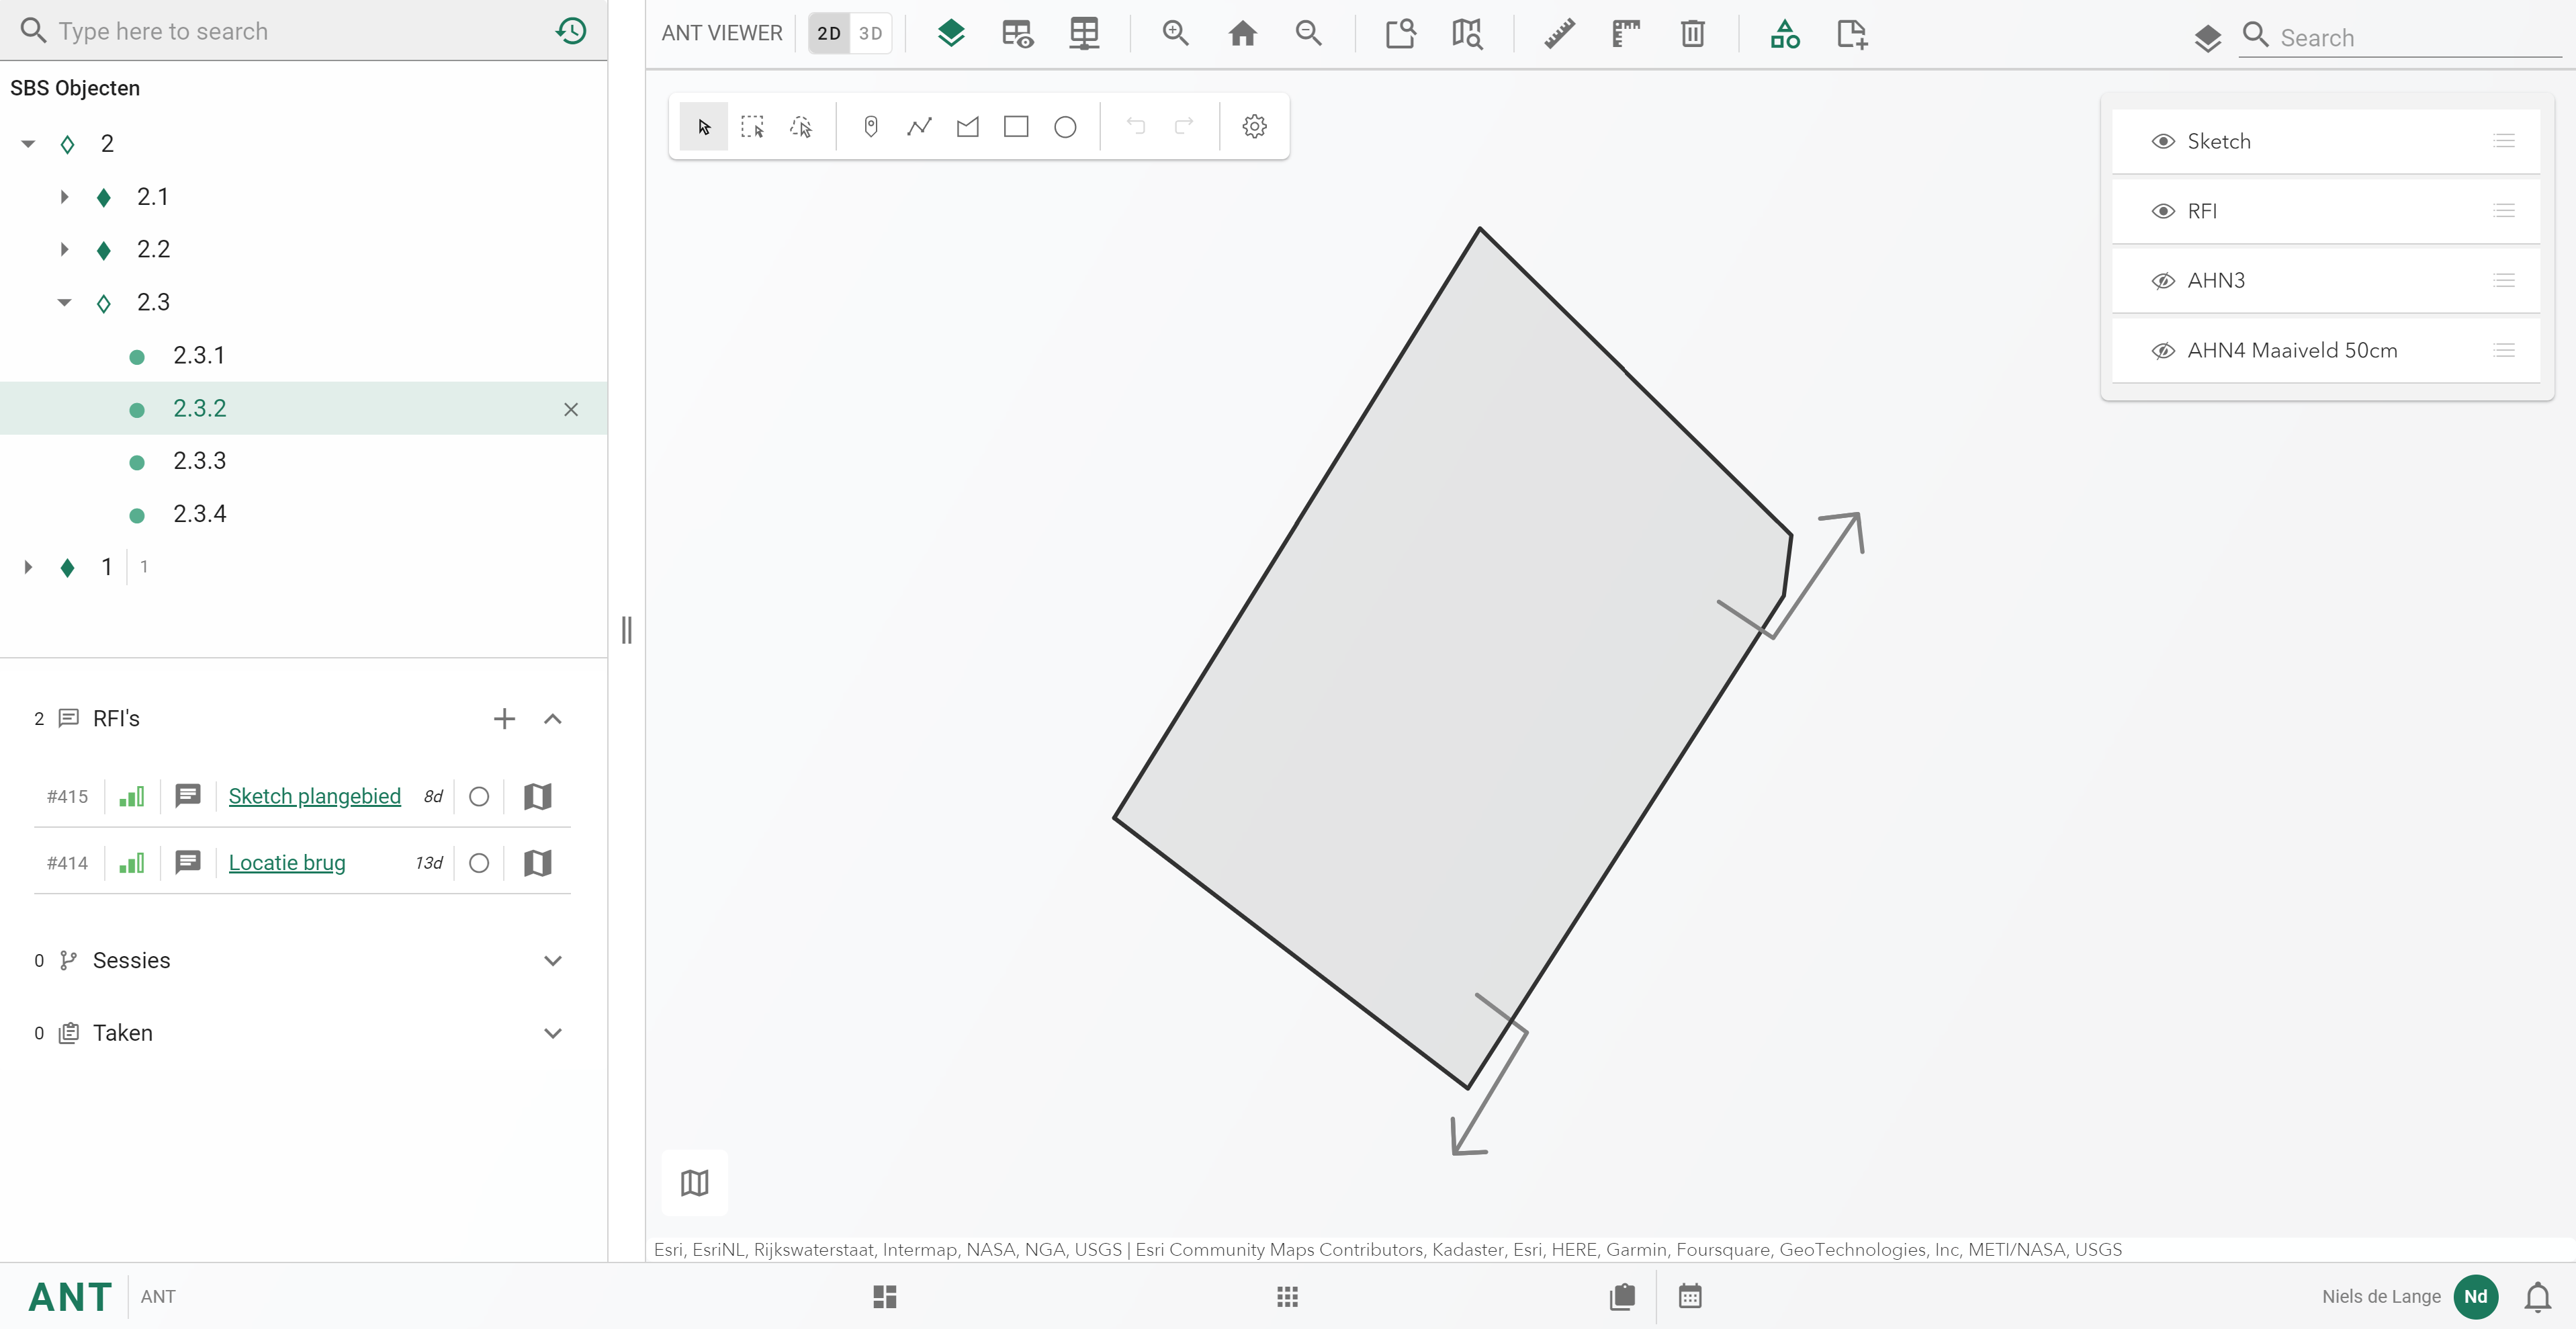
Task: Collapse the RFI's section chevron
Action: 552,718
